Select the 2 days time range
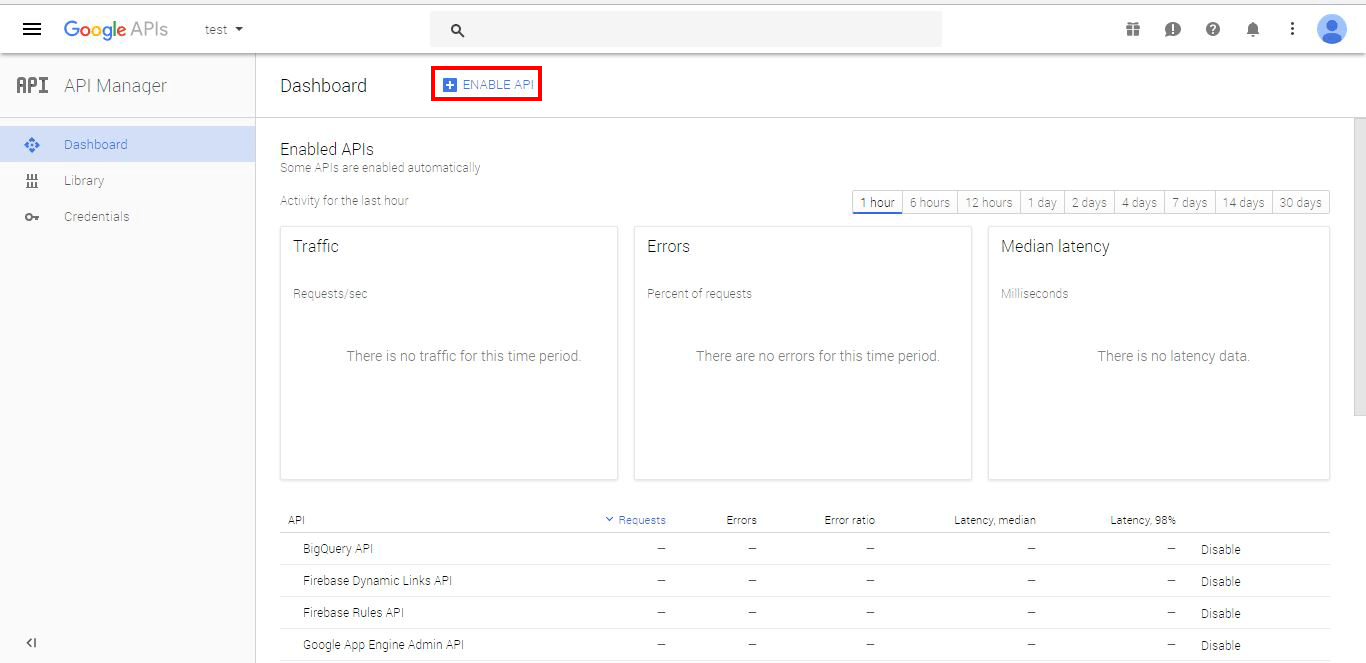This screenshot has width=1366, height=663. point(1089,202)
